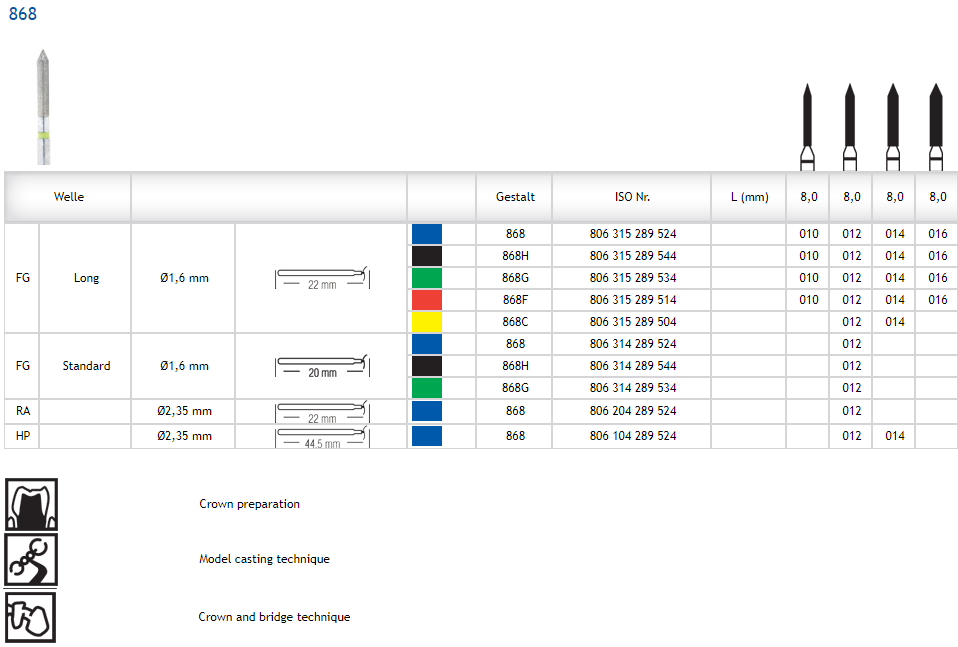Click the 44.5 mm shank diagram

(x=322, y=436)
